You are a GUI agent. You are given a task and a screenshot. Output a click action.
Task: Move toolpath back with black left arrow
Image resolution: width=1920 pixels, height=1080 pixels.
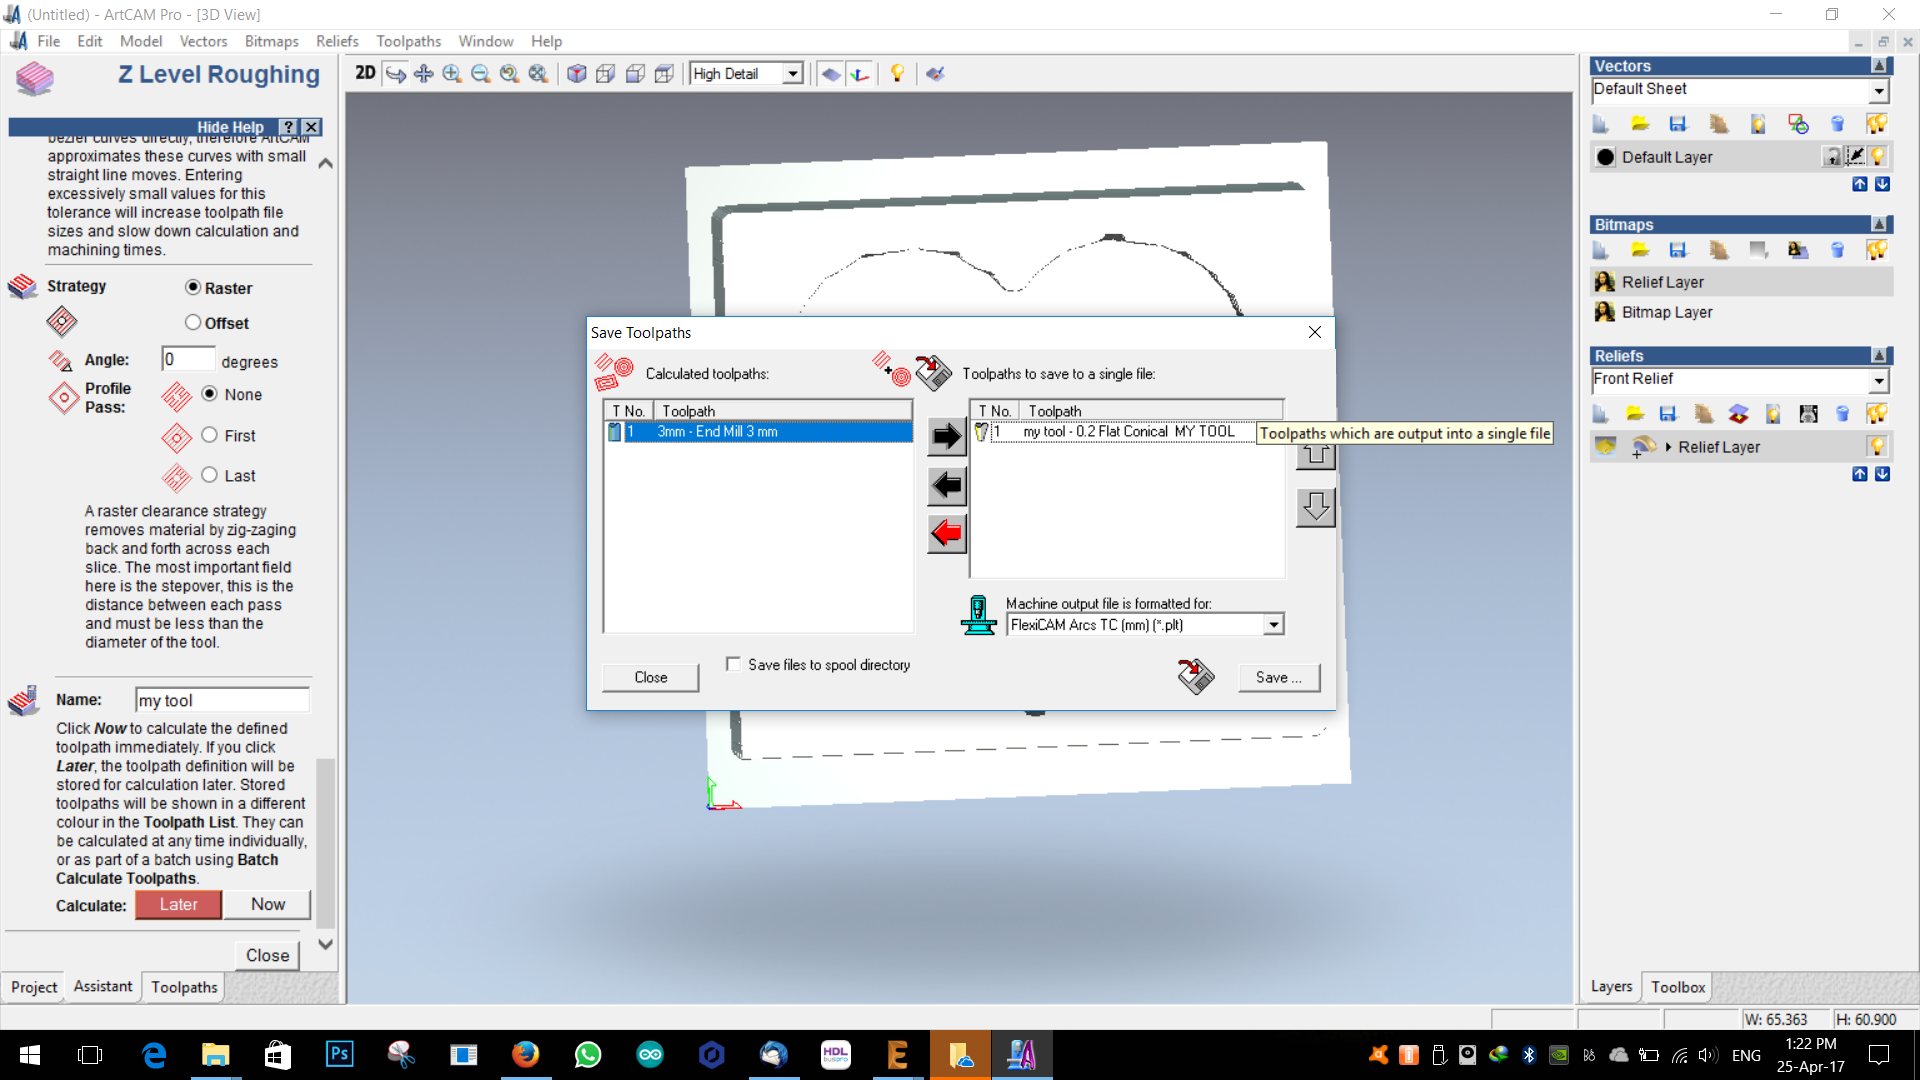coord(946,486)
